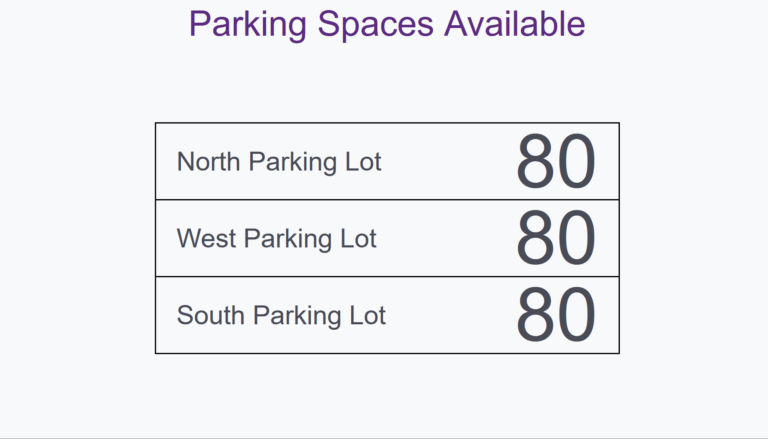Image resolution: width=768 pixels, height=439 pixels.
Task: Click the word South in the last row
Action: (x=211, y=315)
